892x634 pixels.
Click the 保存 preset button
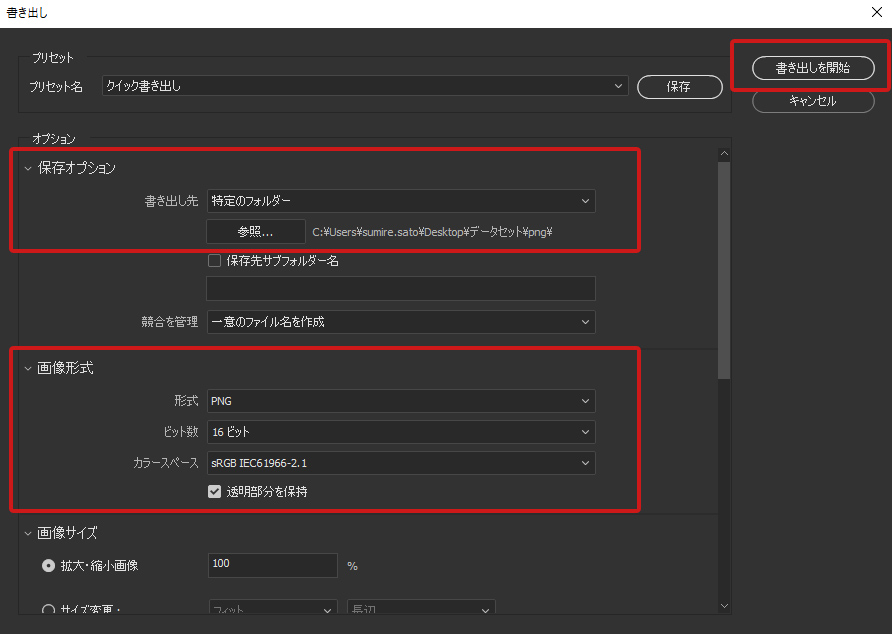coord(679,87)
